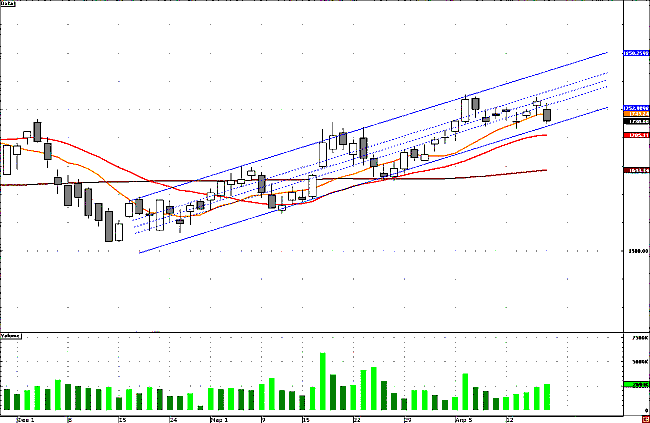Screen dimensions: 650x423
Task: Click the Apr 5 date label
Action: (465, 417)
